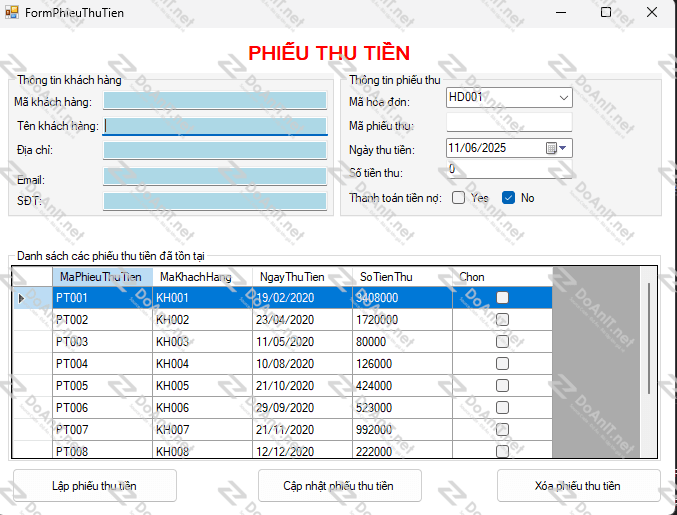Screen dimensions: 677x515
Task: Expand the Mã hóa đơn combo box
Action: (563, 98)
